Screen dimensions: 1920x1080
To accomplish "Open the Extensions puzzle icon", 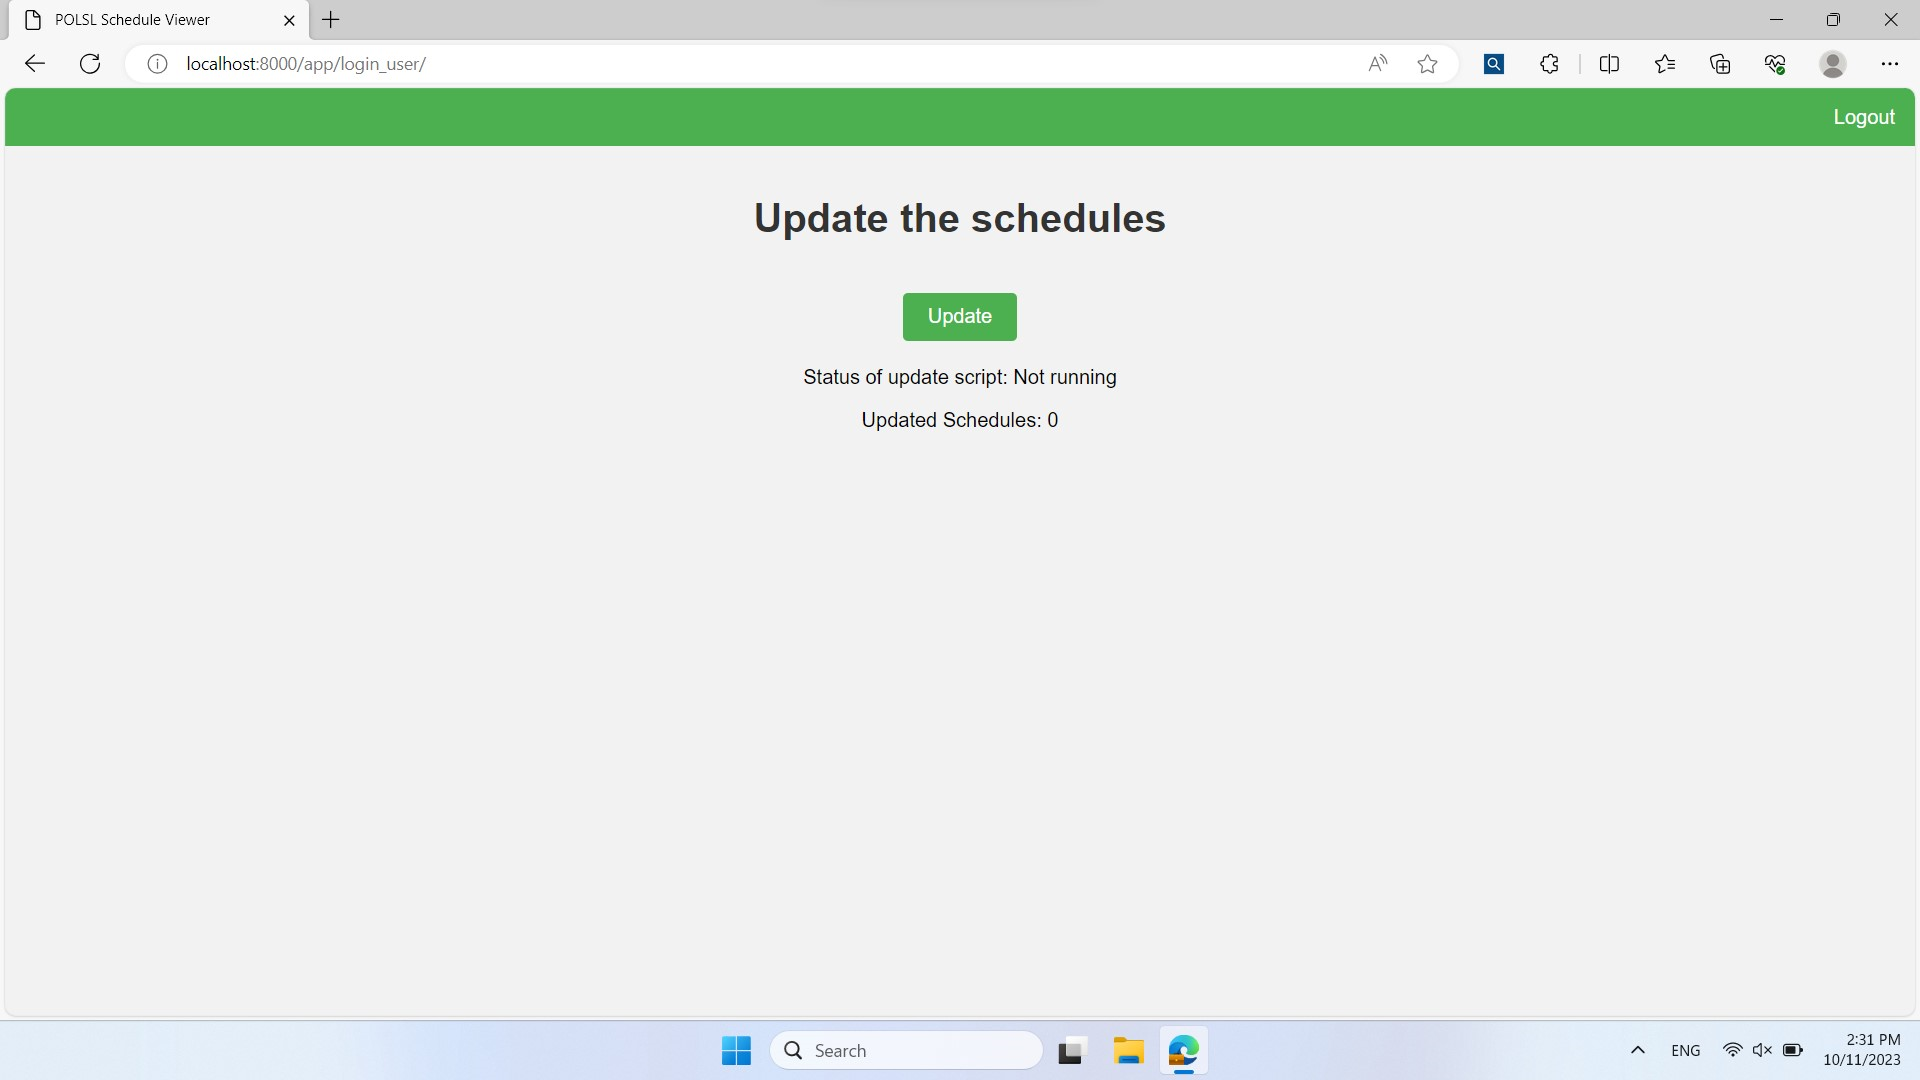I will 1550,63.
